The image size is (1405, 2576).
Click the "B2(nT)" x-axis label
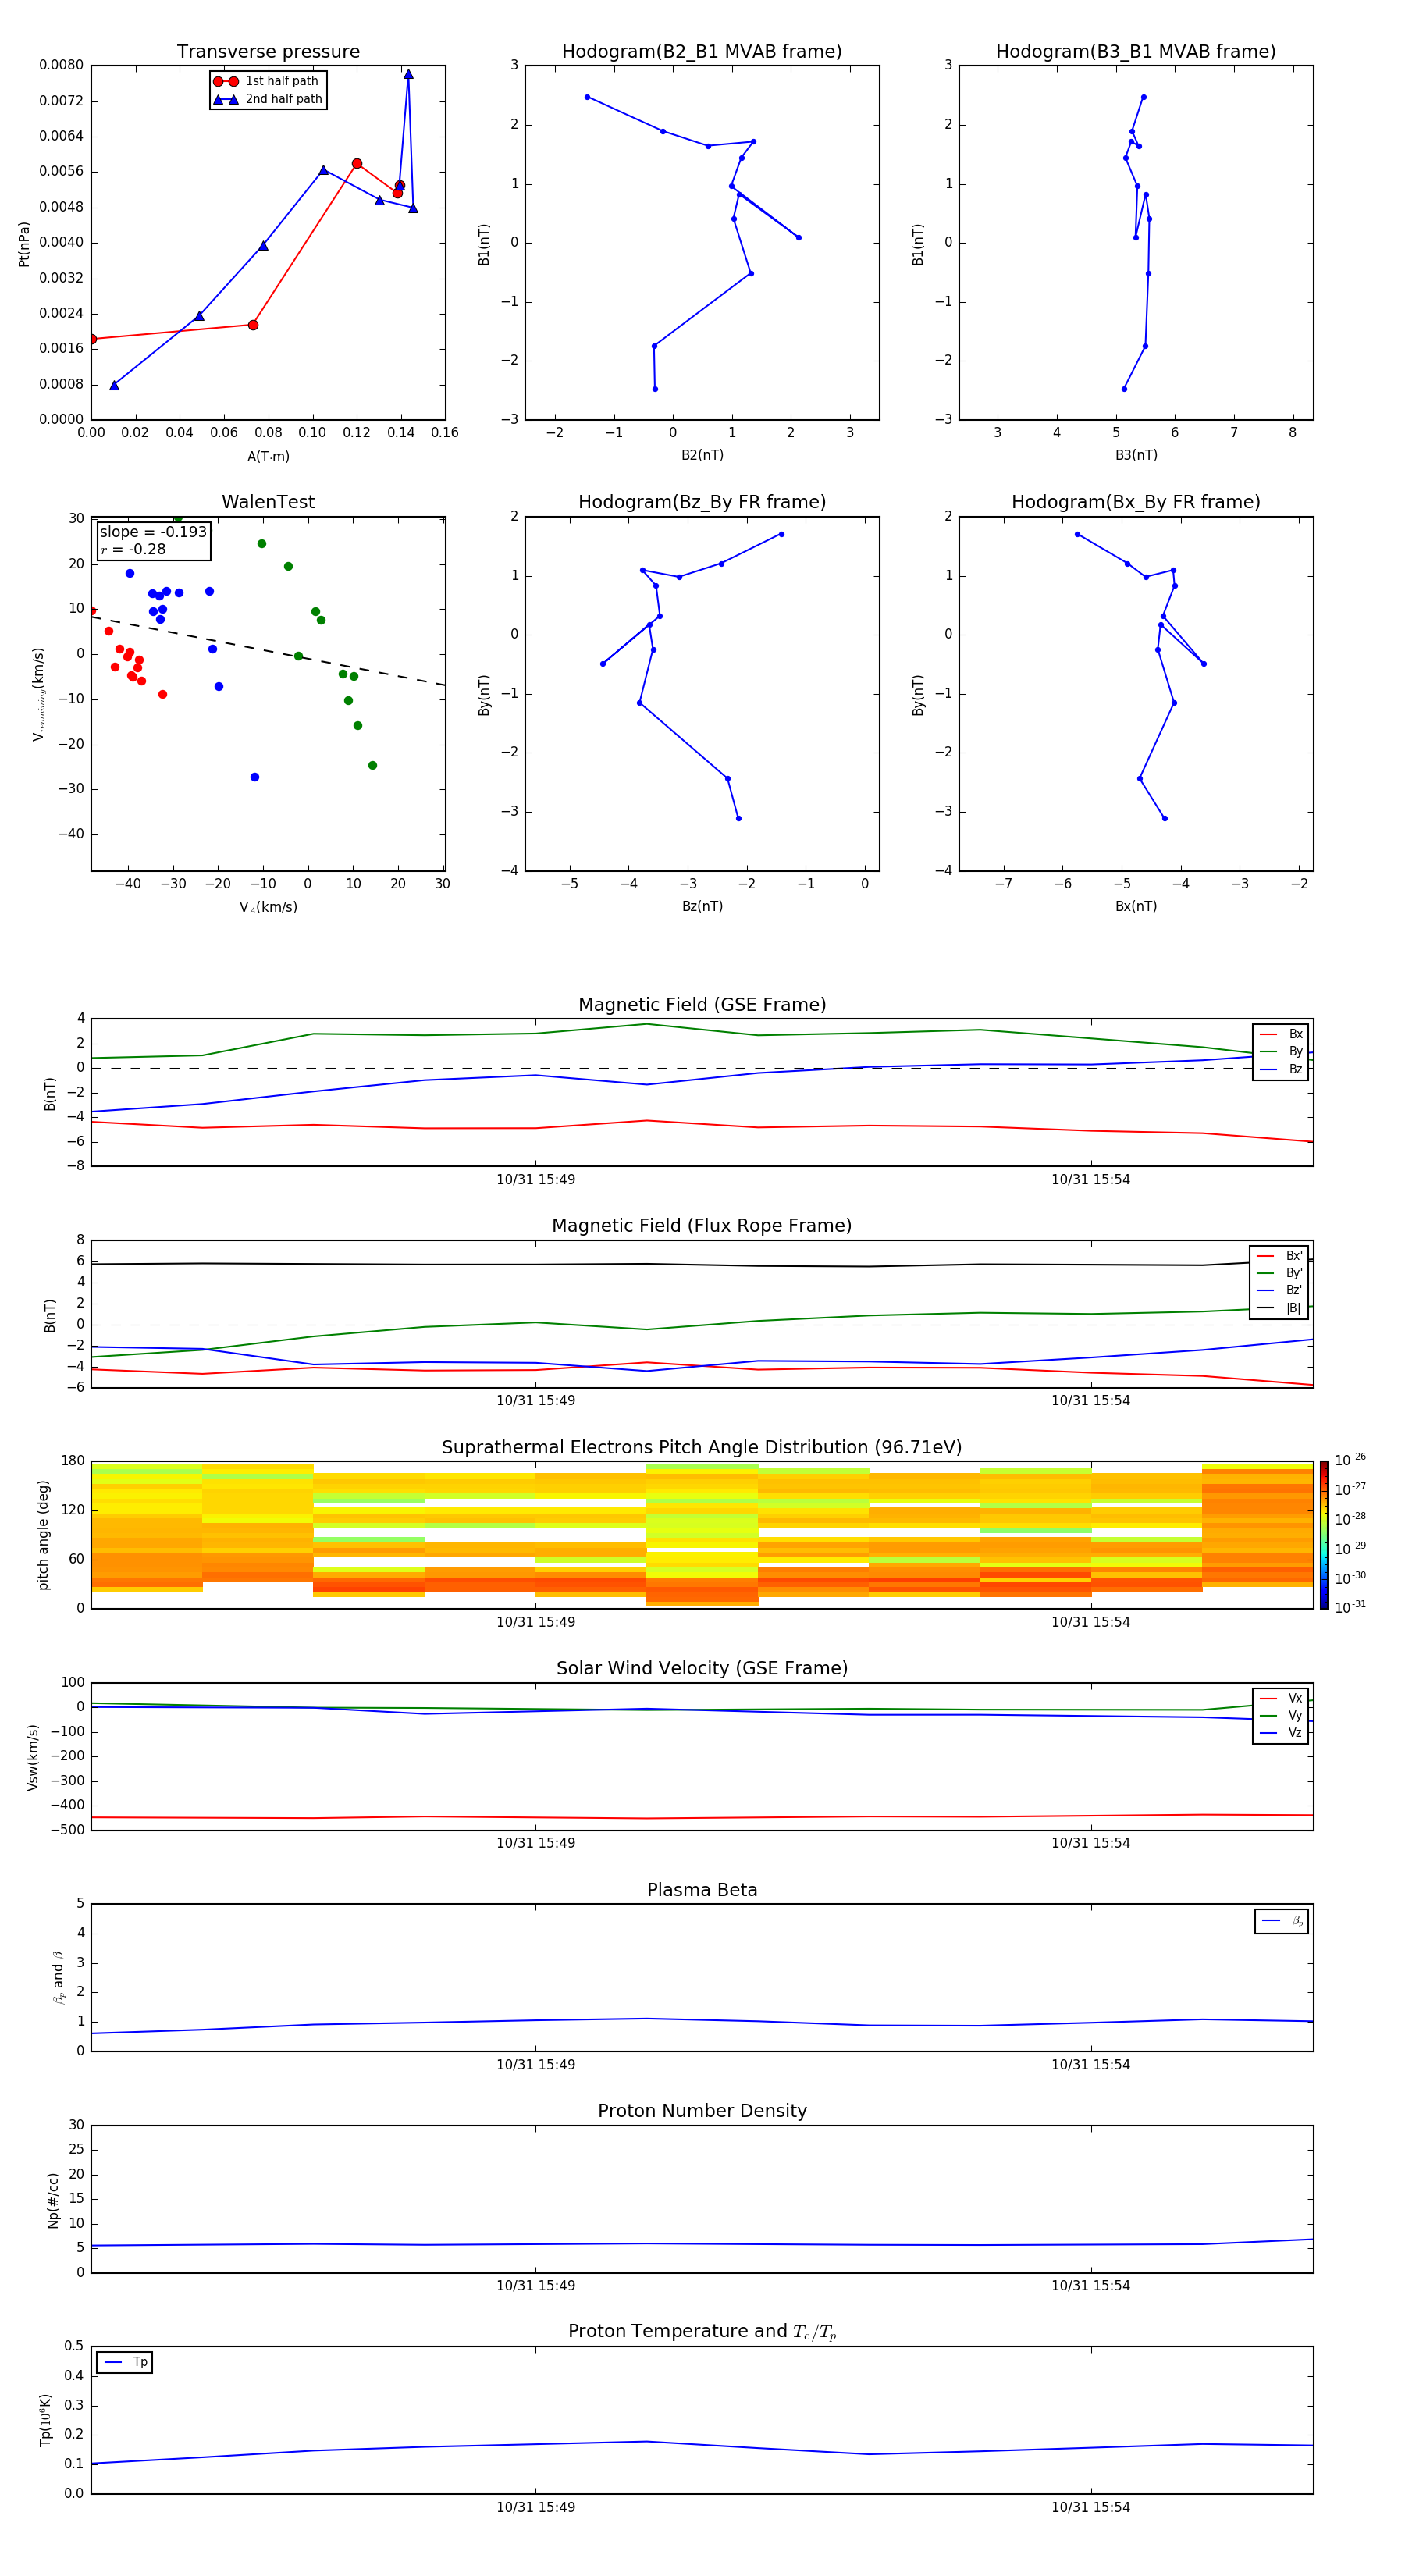click(702, 455)
